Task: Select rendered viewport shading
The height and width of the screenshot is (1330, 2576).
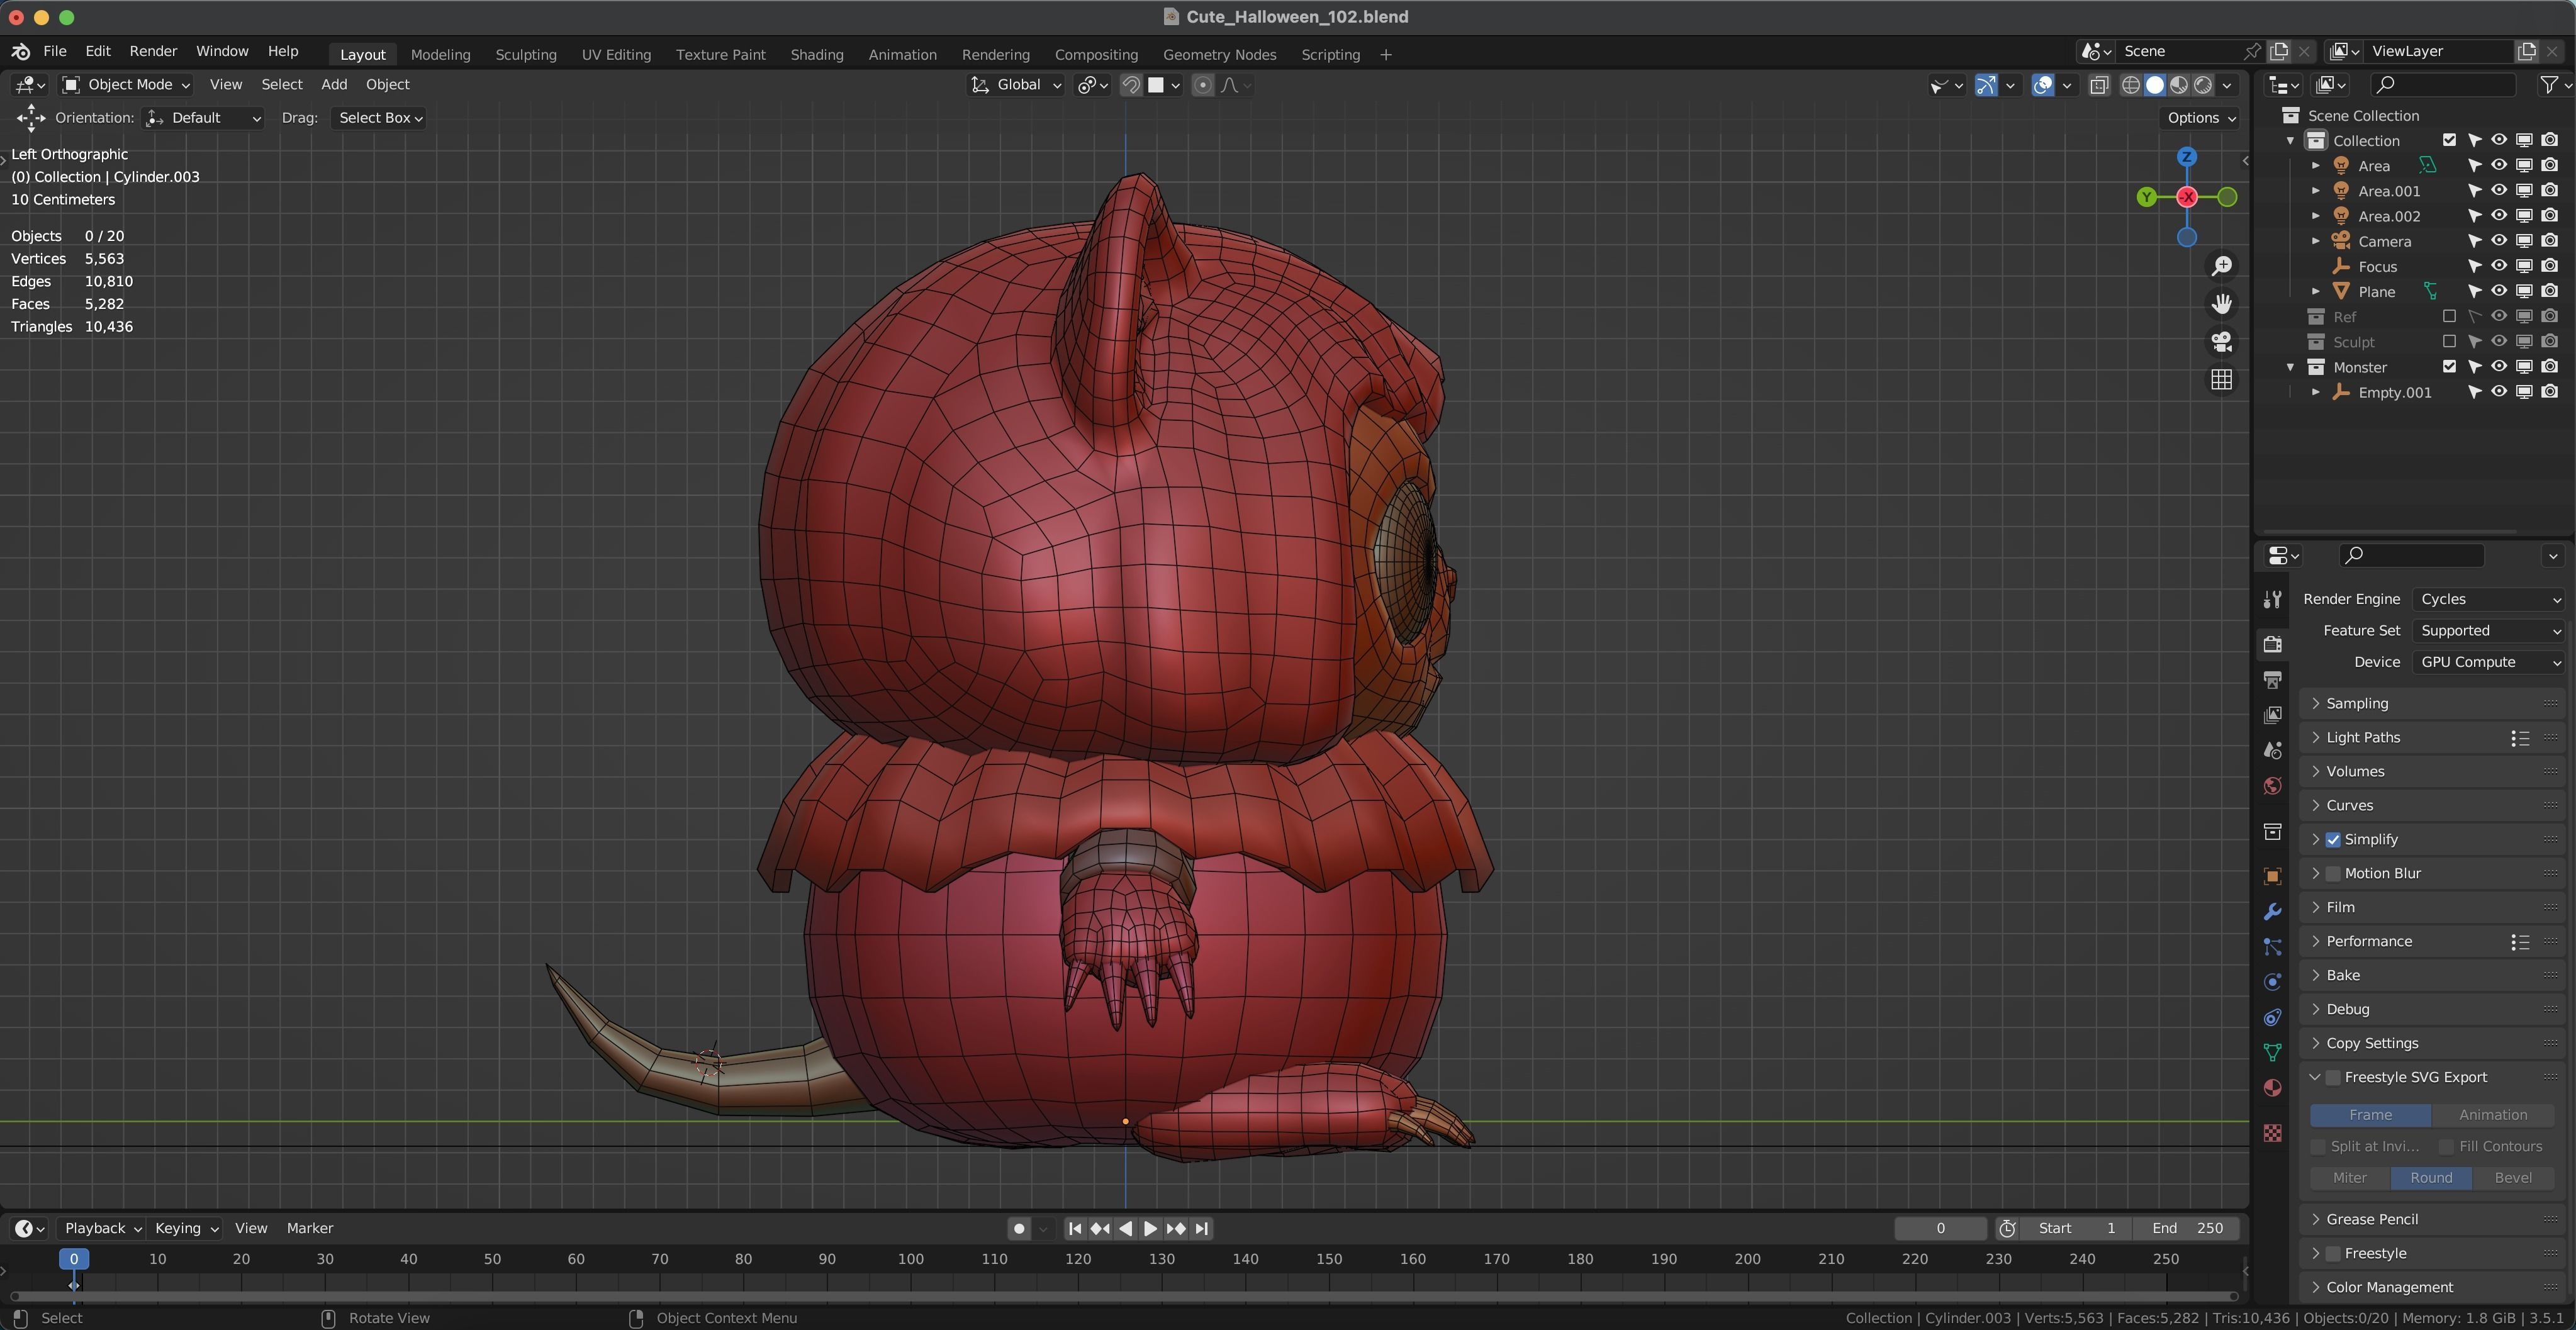Action: [x=2202, y=85]
